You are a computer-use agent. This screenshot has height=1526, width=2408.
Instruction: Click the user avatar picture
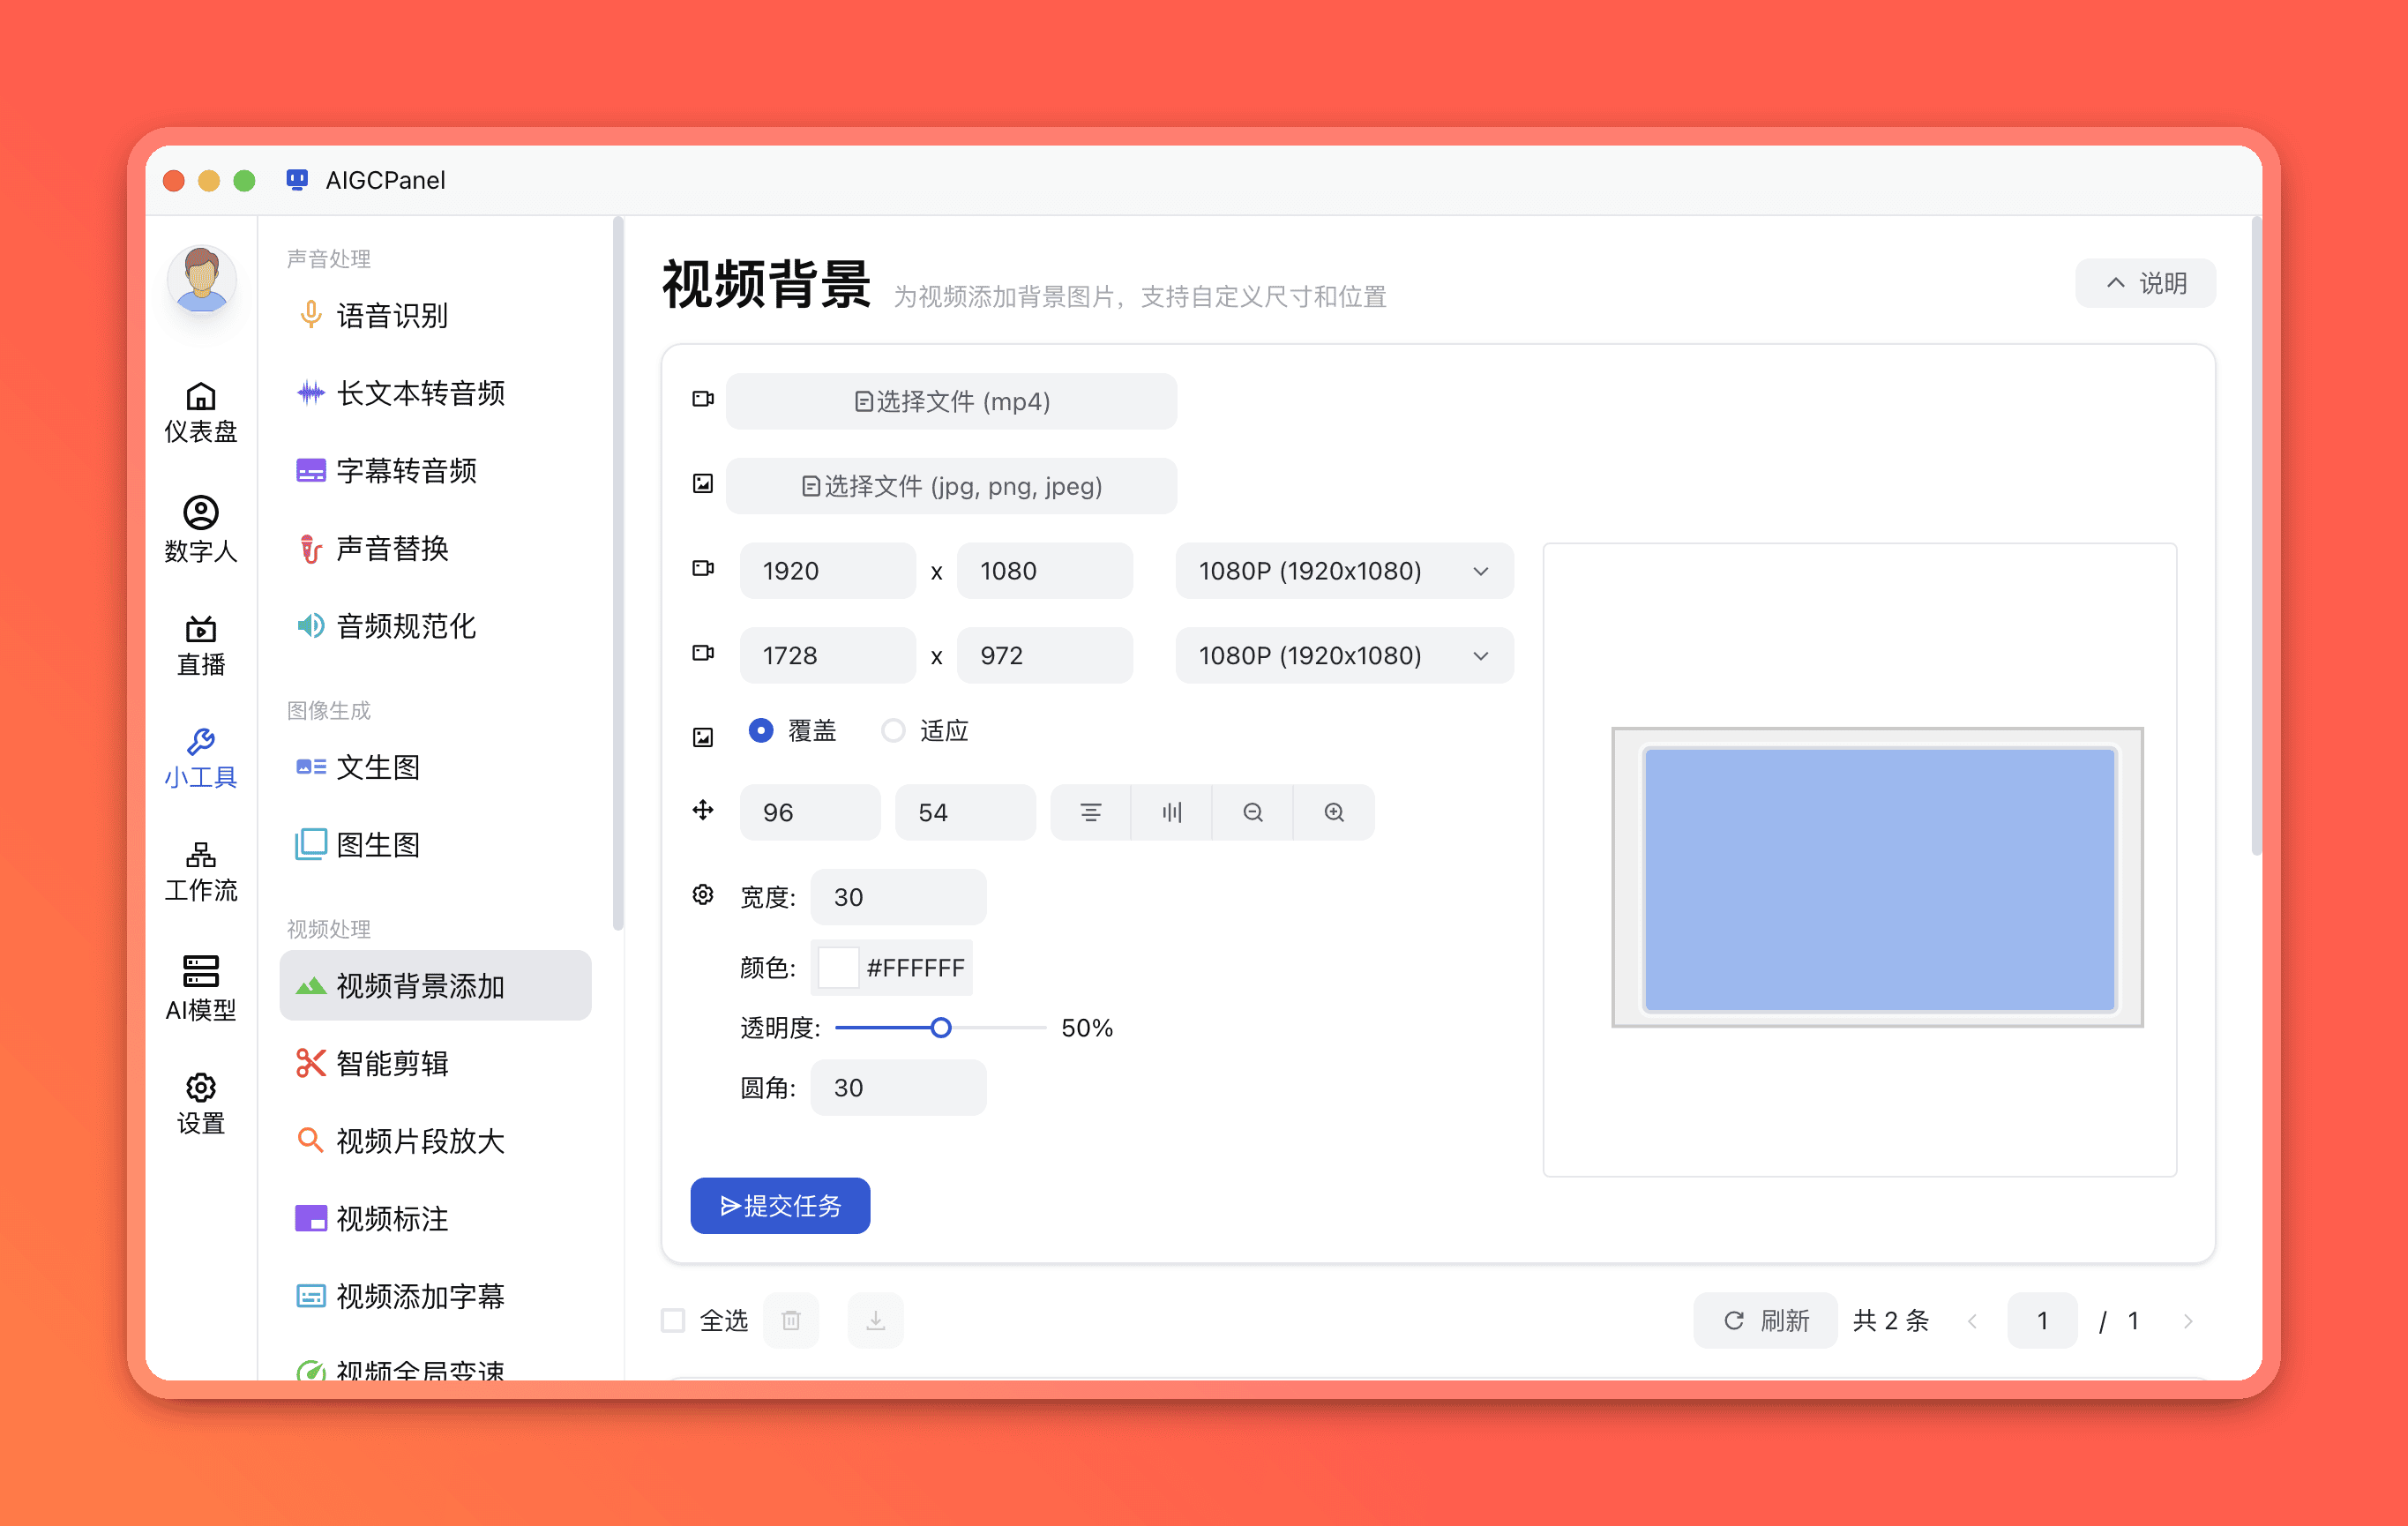point(202,279)
